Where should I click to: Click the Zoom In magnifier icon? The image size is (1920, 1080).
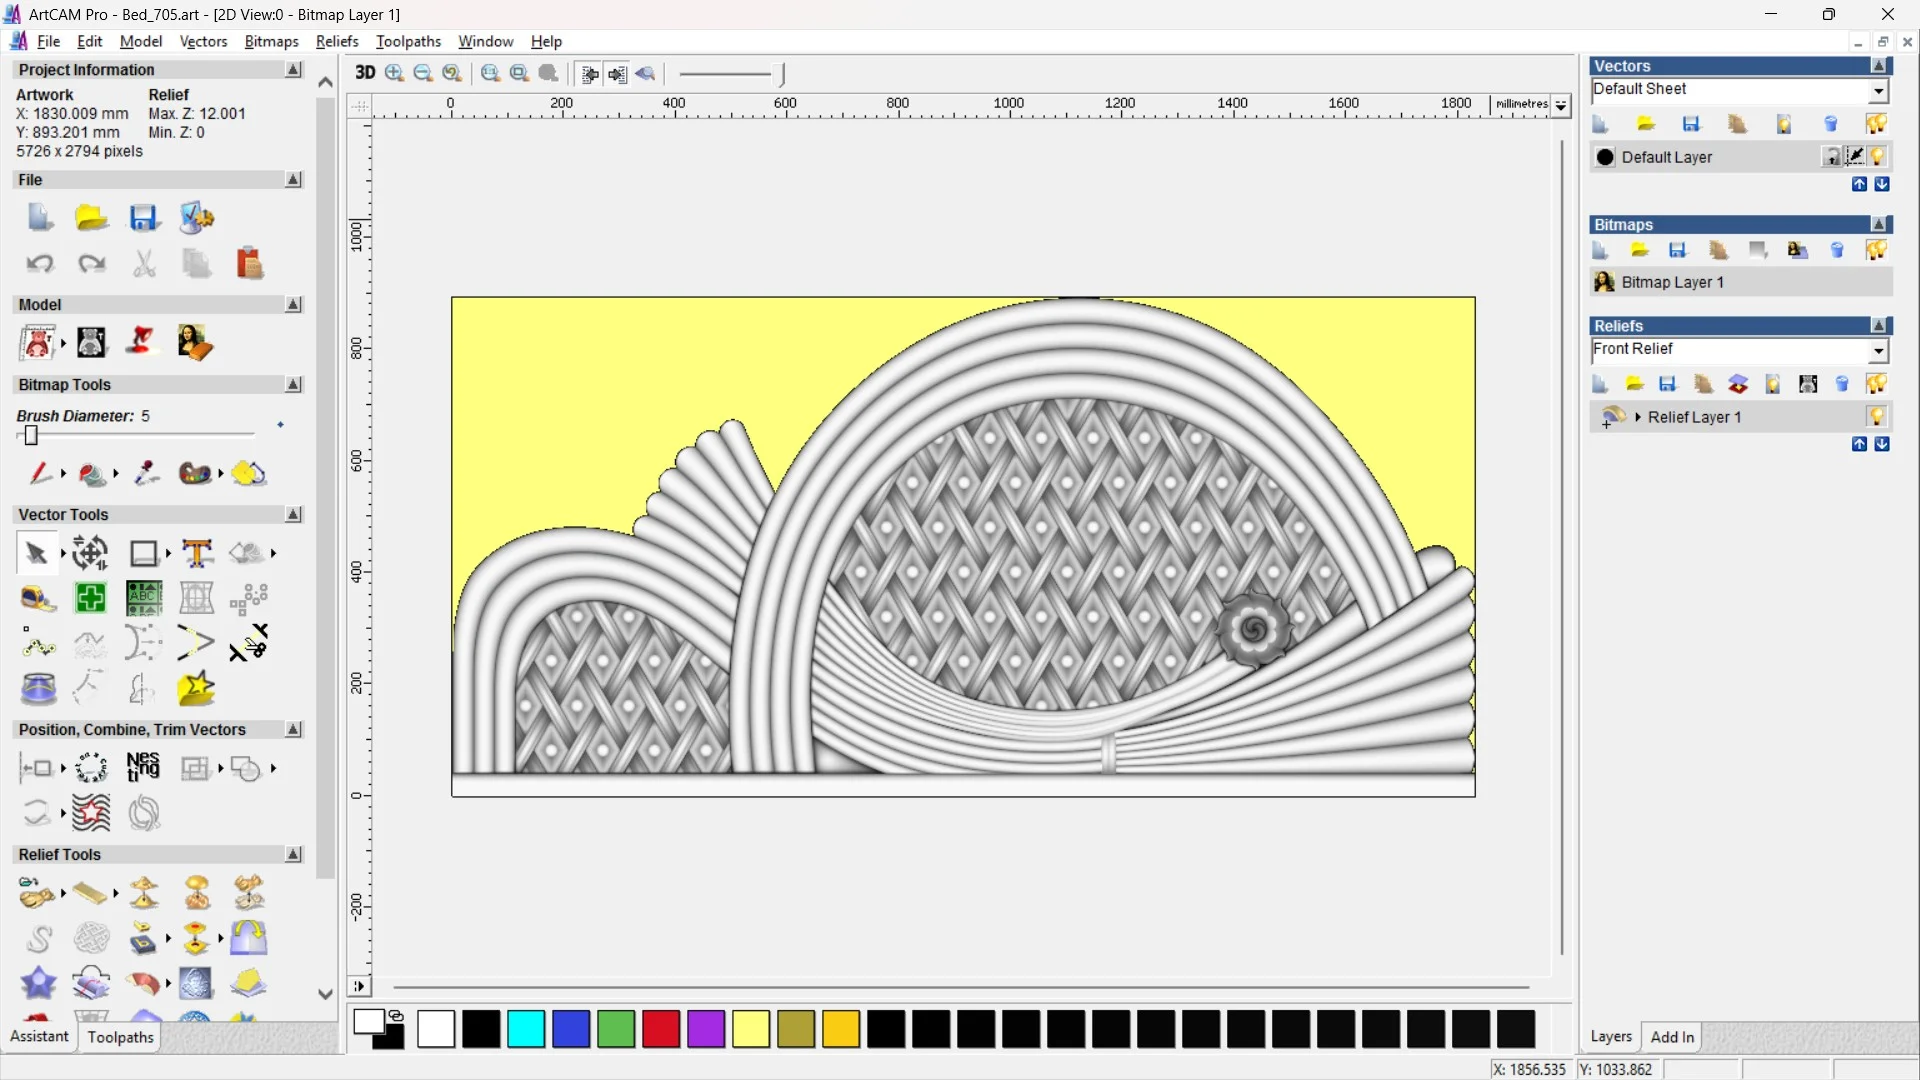coord(394,73)
